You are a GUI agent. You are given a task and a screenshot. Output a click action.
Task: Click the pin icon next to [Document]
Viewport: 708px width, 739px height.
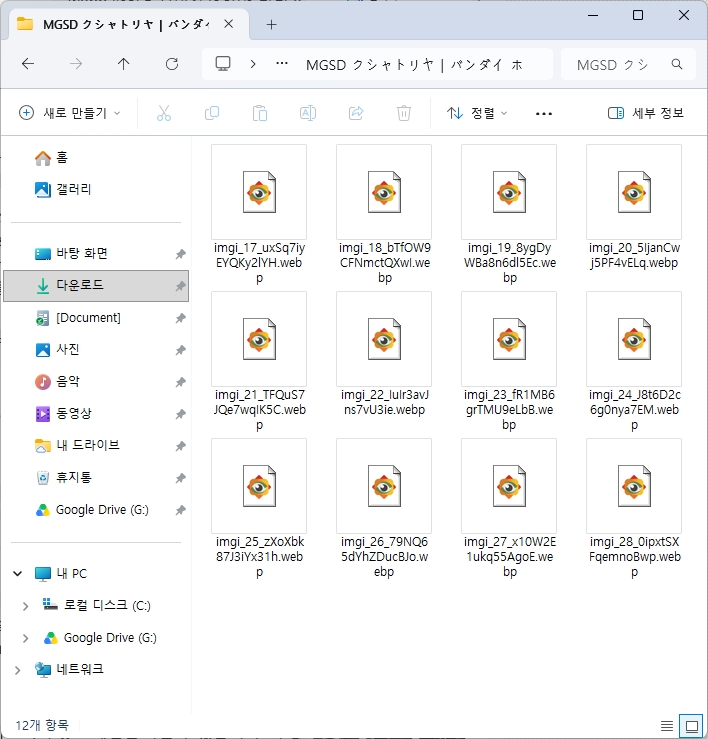tap(181, 318)
